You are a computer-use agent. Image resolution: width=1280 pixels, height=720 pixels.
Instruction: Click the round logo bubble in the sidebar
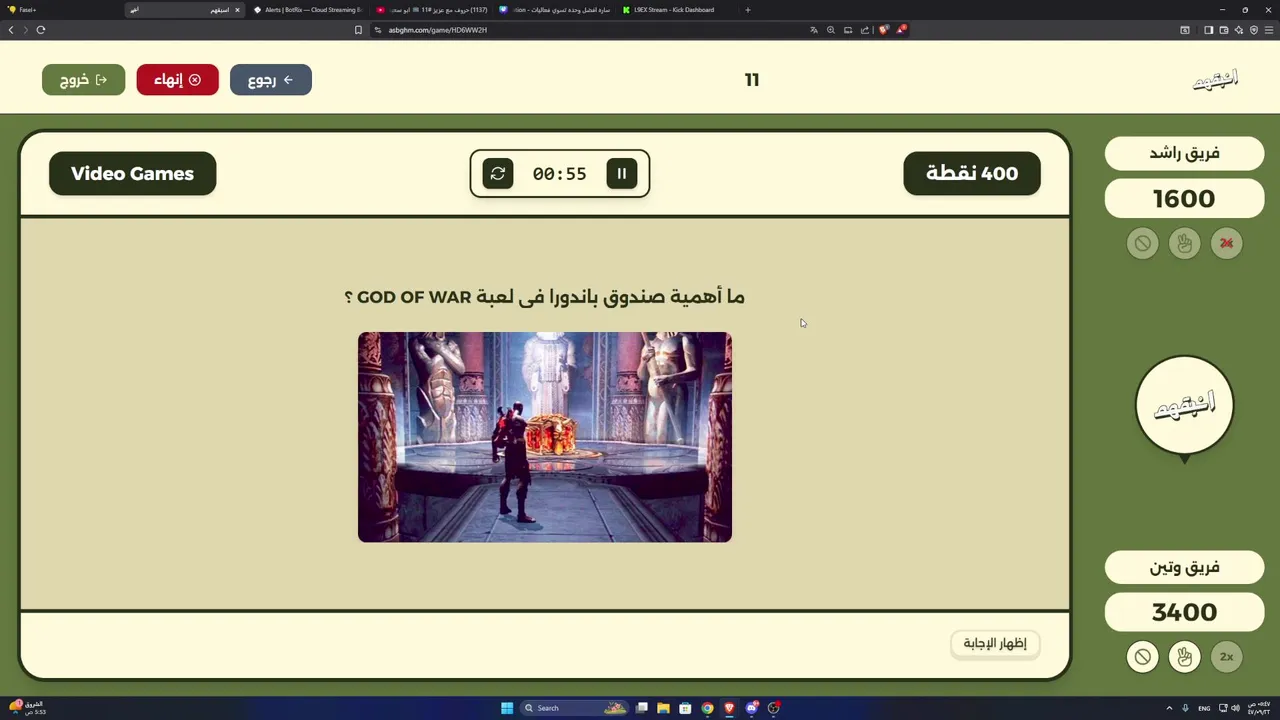click(x=1185, y=405)
